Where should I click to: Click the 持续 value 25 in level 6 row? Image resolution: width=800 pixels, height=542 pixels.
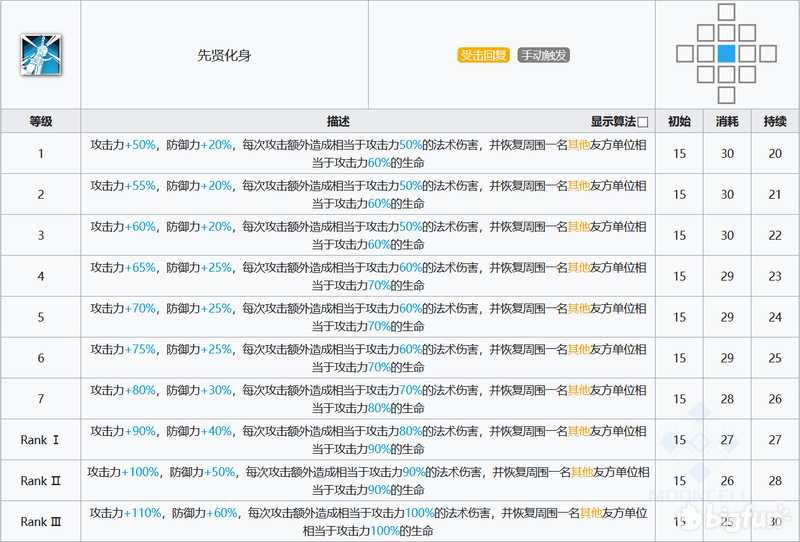click(x=775, y=358)
